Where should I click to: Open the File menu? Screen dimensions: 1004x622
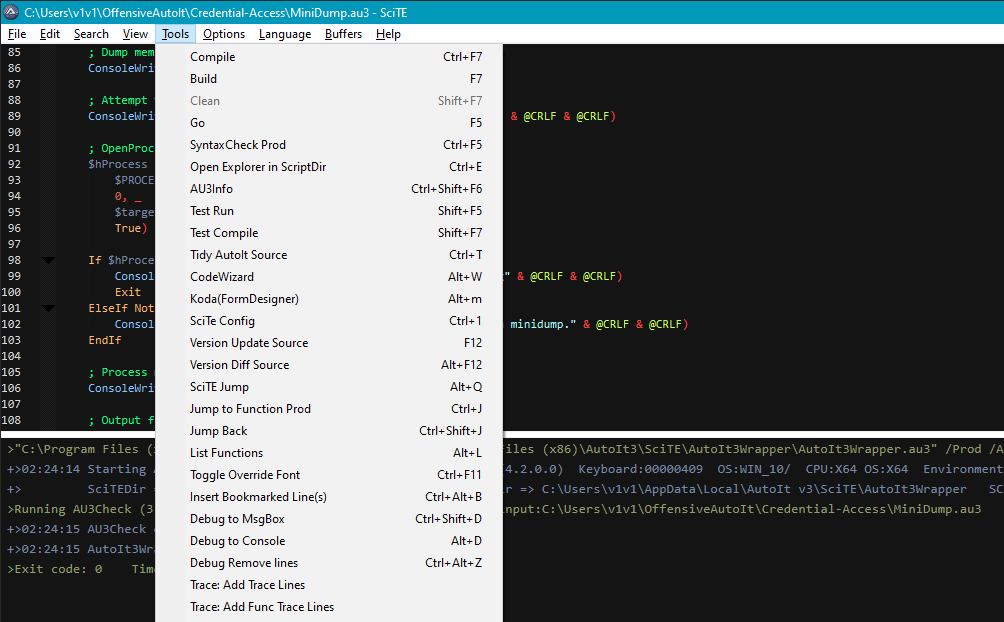point(17,34)
